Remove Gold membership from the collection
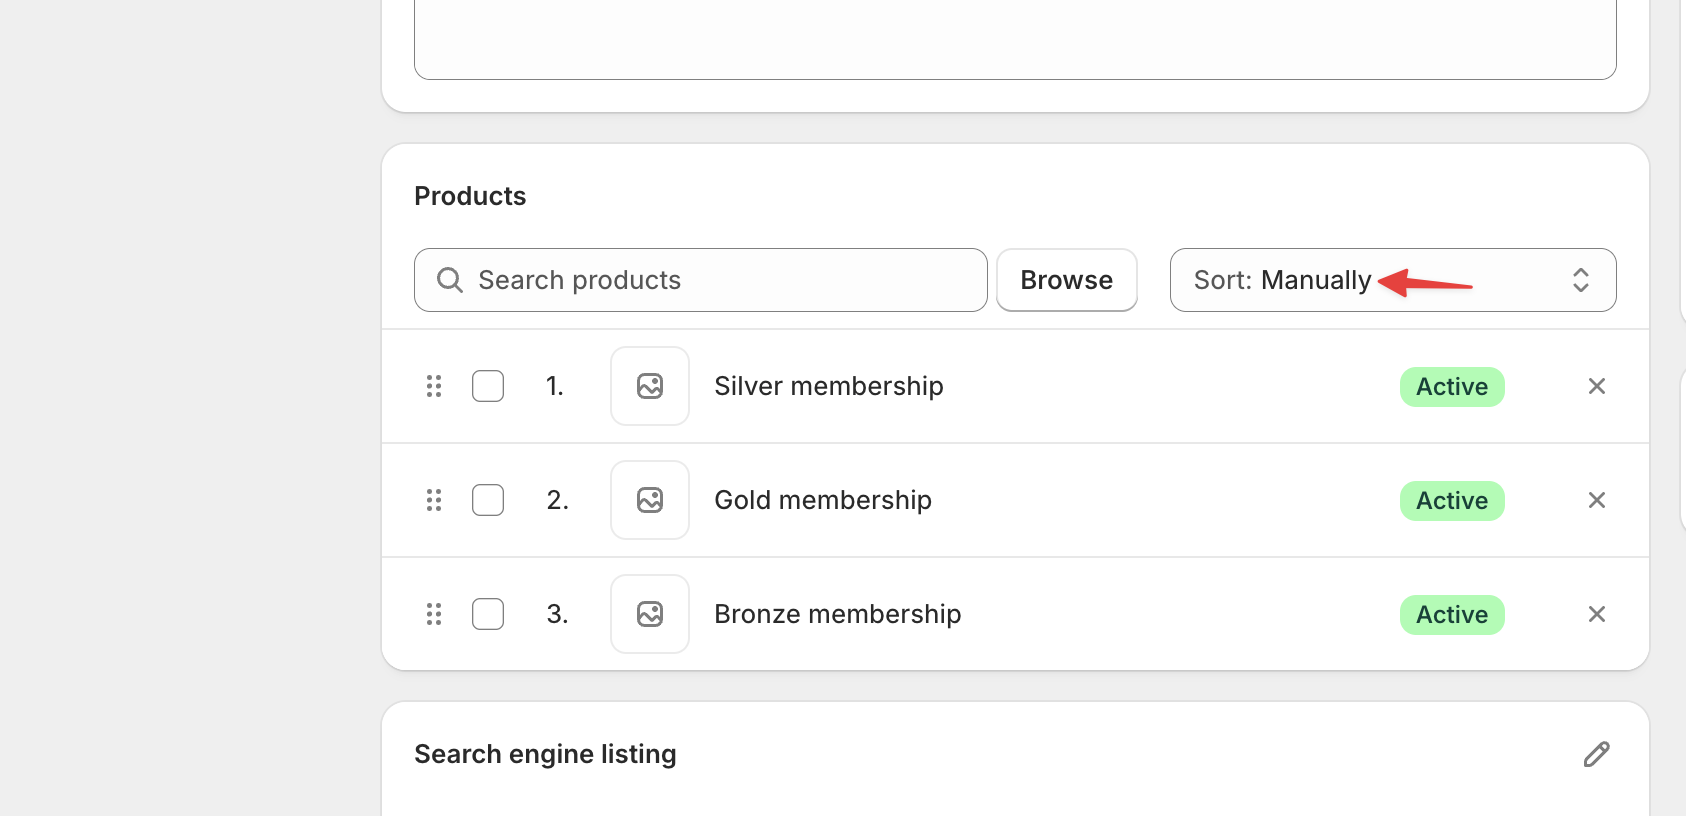The height and width of the screenshot is (816, 1686). [x=1596, y=500]
